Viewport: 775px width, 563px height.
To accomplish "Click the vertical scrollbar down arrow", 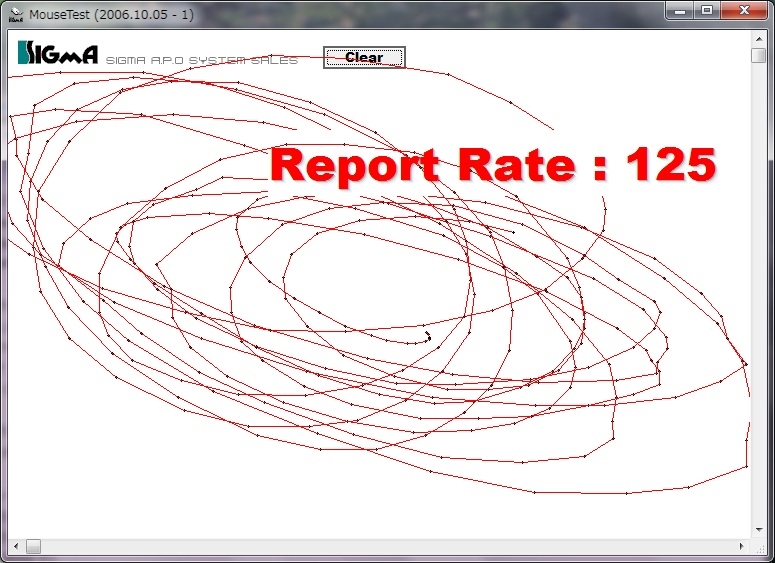I will pos(758,529).
